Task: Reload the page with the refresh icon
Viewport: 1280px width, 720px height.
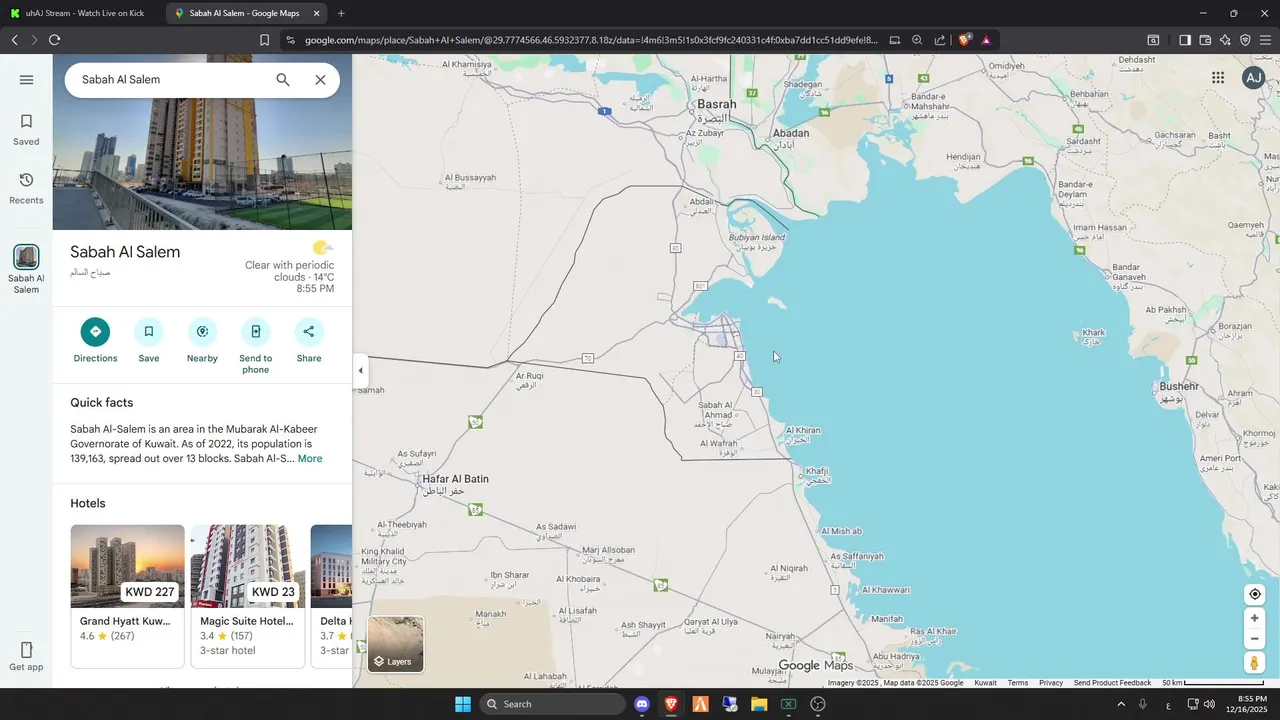Action: point(54,40)
